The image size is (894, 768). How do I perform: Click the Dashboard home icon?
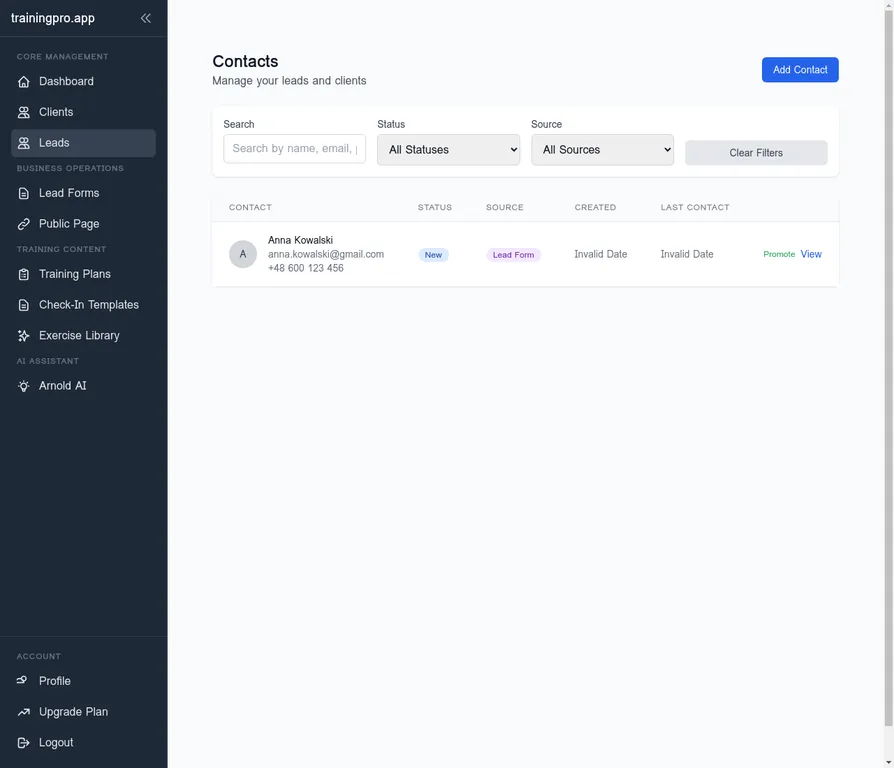coord(24,82)
